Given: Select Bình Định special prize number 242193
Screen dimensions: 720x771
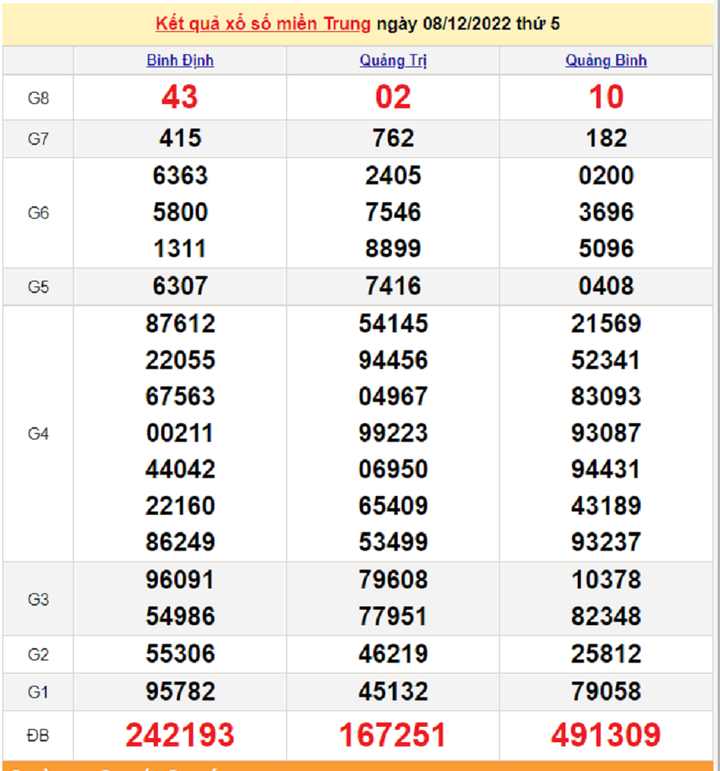Looking at the screenshot, I should pos(180,736).
